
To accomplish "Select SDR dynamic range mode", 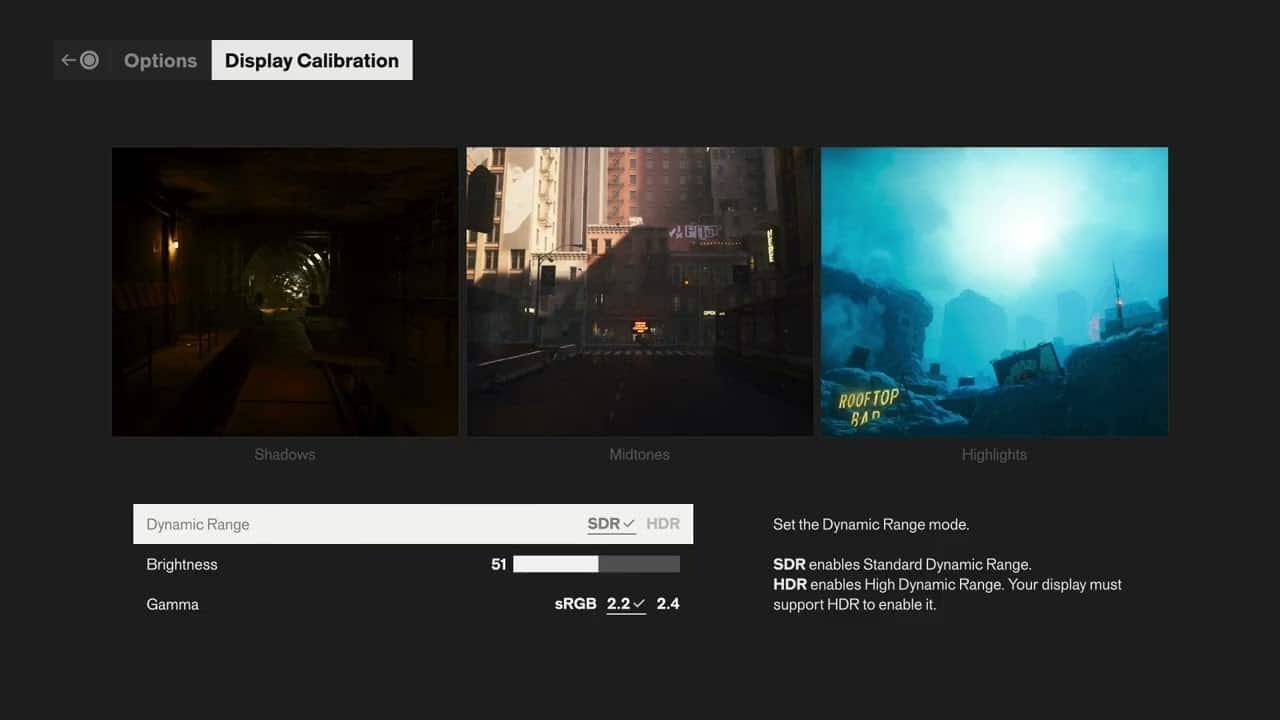I will click(611, 524).
